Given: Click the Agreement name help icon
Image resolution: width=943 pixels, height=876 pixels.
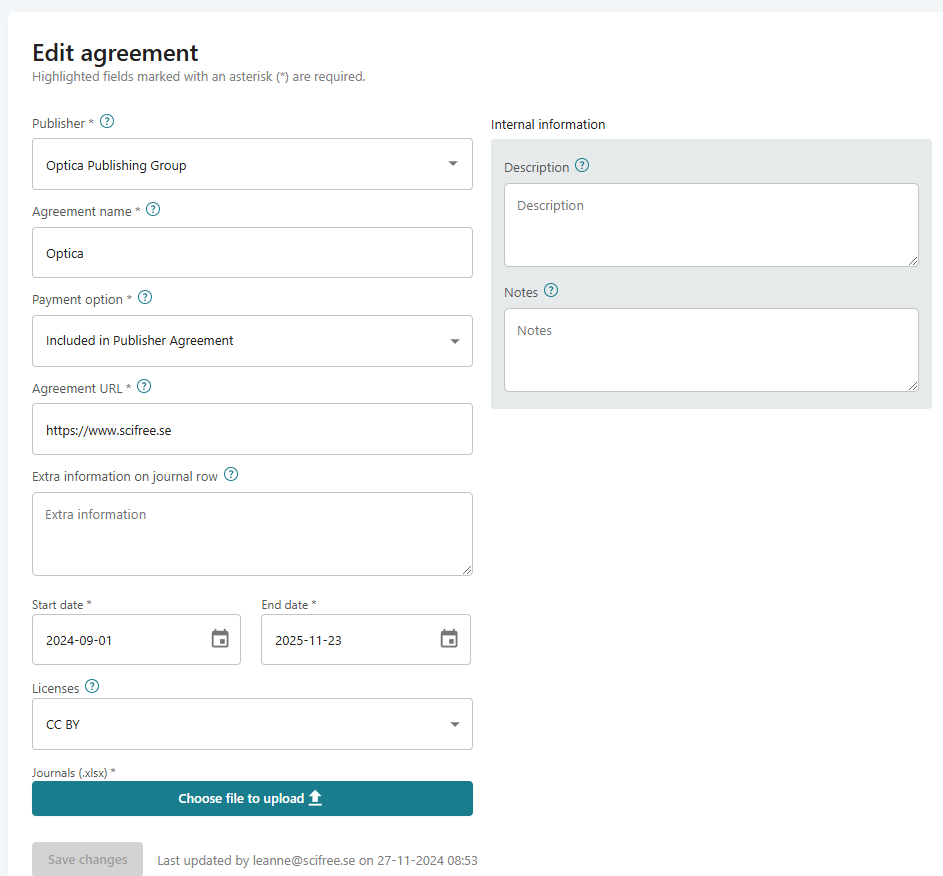Looking at the screenshot, I should (x=152, y=209).
